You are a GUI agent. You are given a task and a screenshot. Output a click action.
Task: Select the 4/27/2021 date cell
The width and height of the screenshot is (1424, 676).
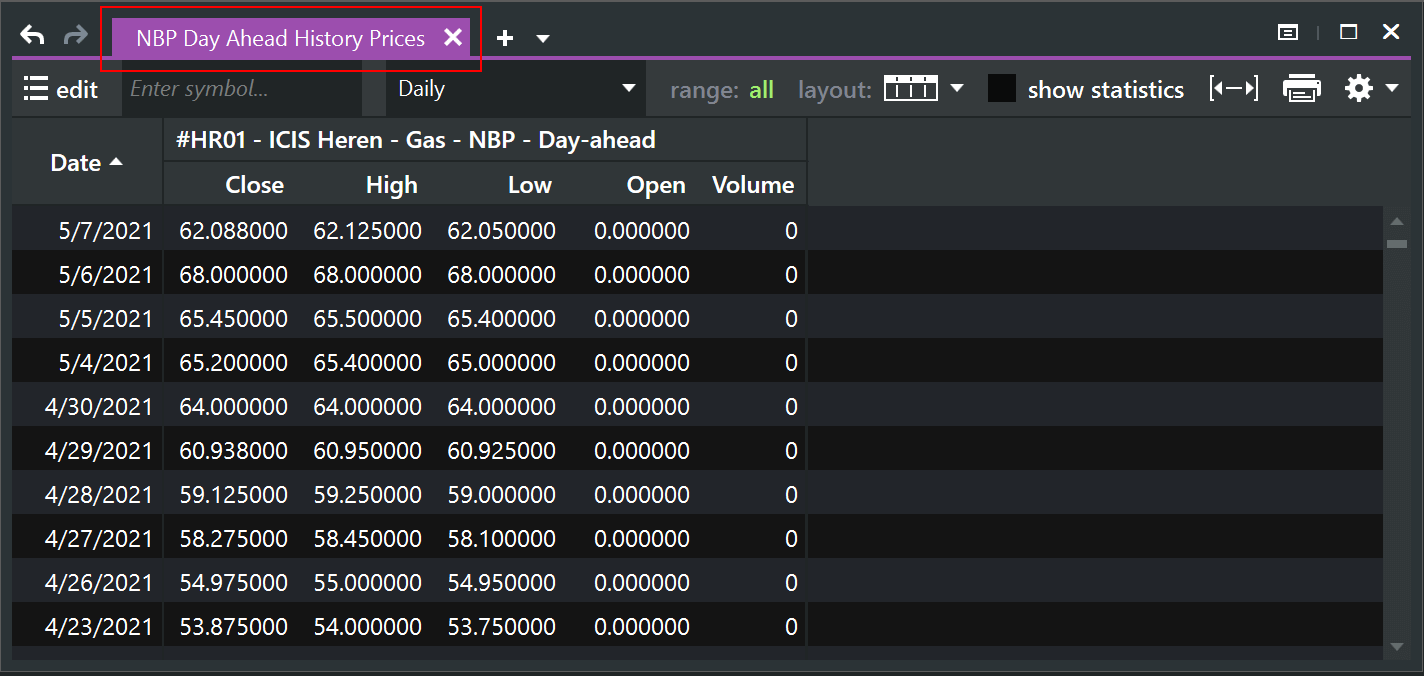click(87, 539)
